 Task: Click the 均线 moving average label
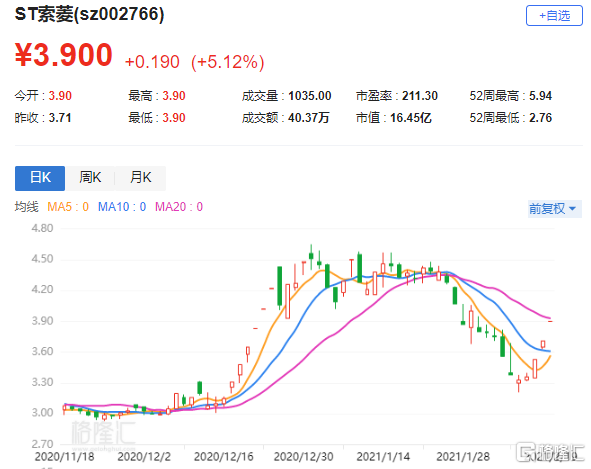point(27,207)
